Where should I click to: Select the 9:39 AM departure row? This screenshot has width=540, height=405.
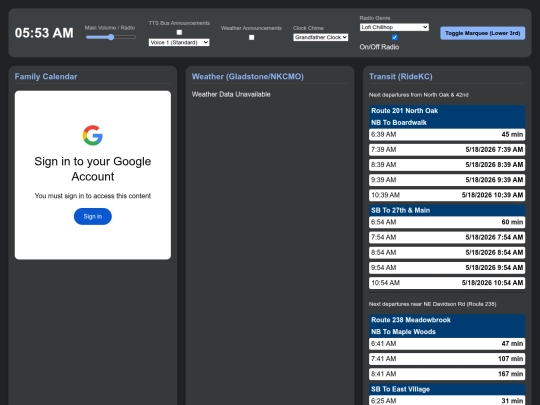pos(447,180)
